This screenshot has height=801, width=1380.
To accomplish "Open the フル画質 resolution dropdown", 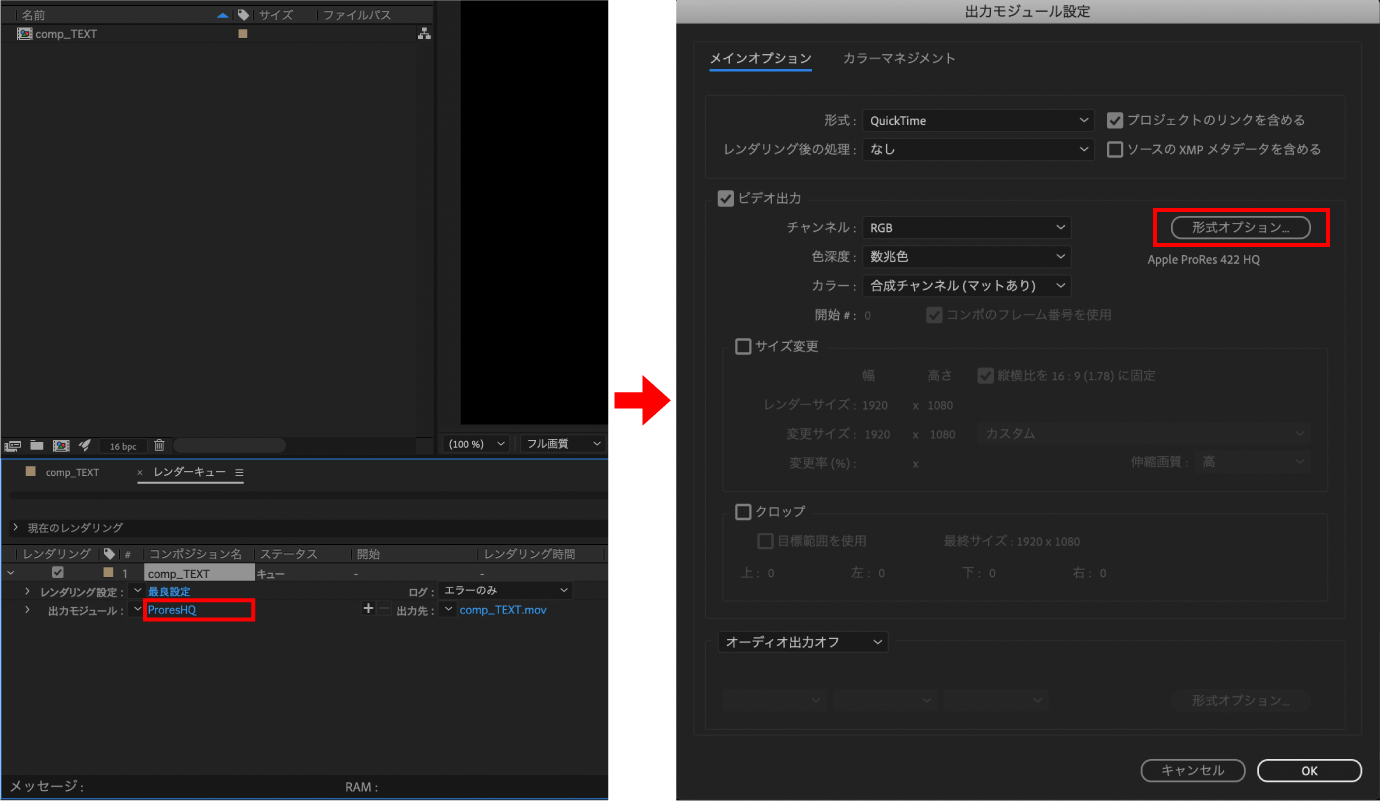I will (562, 443).
